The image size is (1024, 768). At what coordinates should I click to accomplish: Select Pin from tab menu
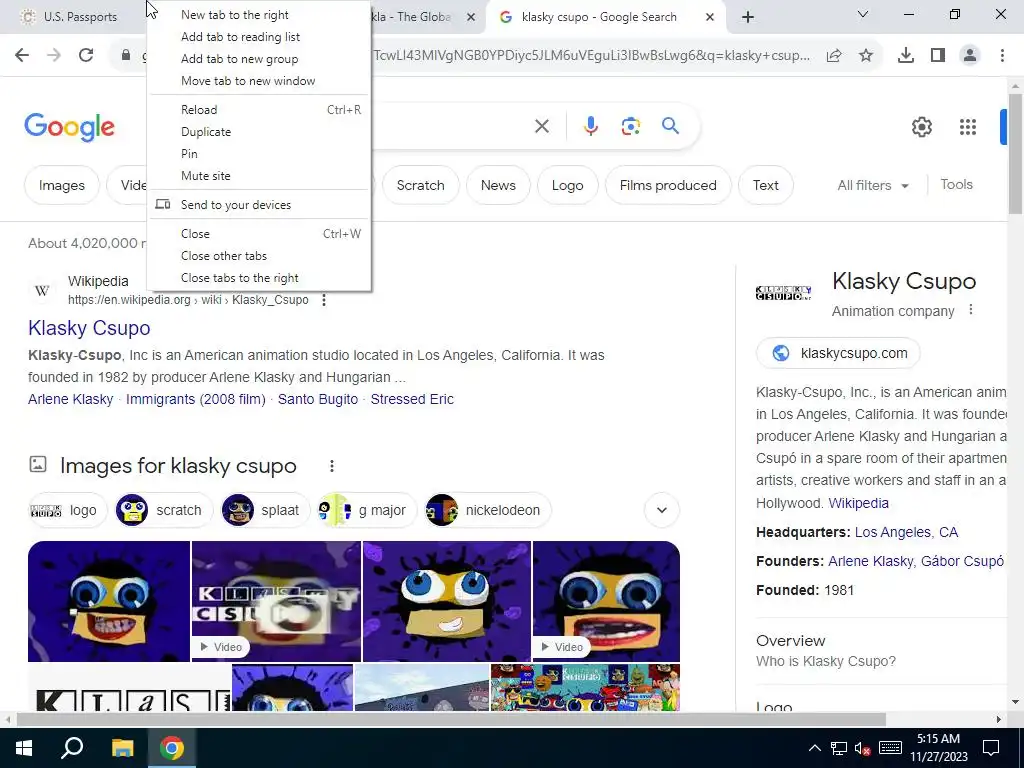point(260,154)
